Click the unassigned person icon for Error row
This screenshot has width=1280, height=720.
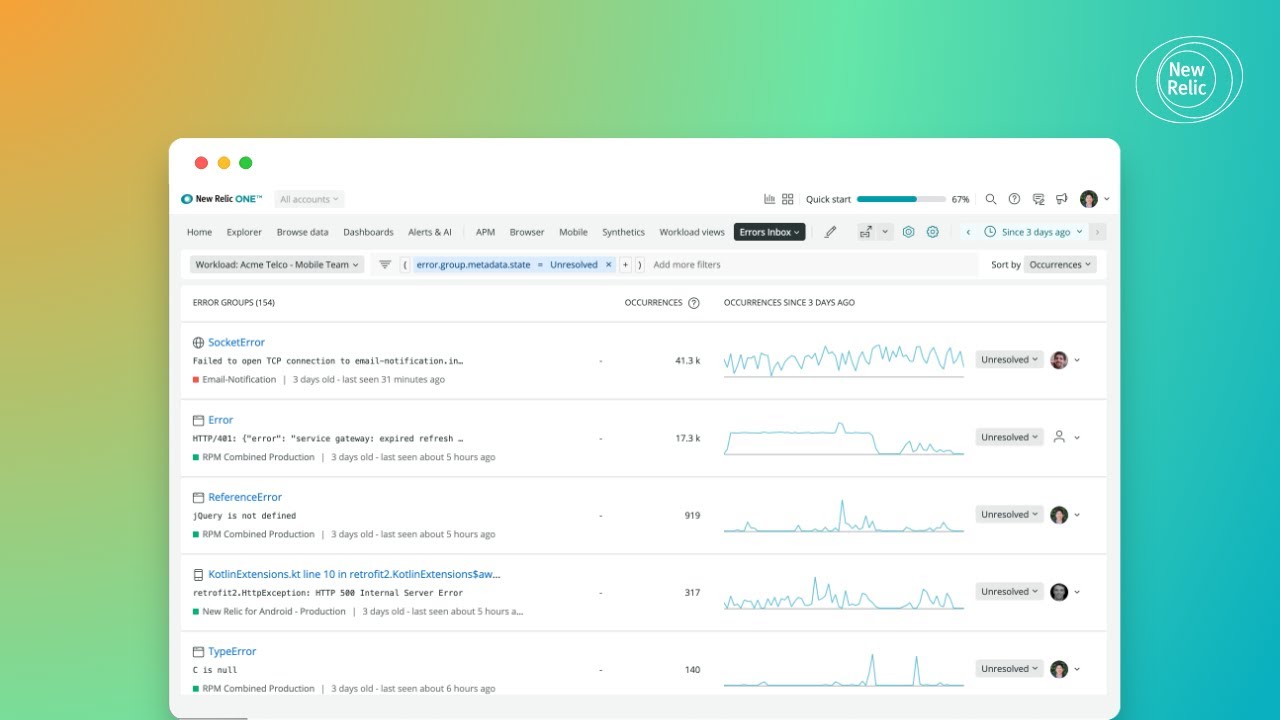pos(1059,437)
